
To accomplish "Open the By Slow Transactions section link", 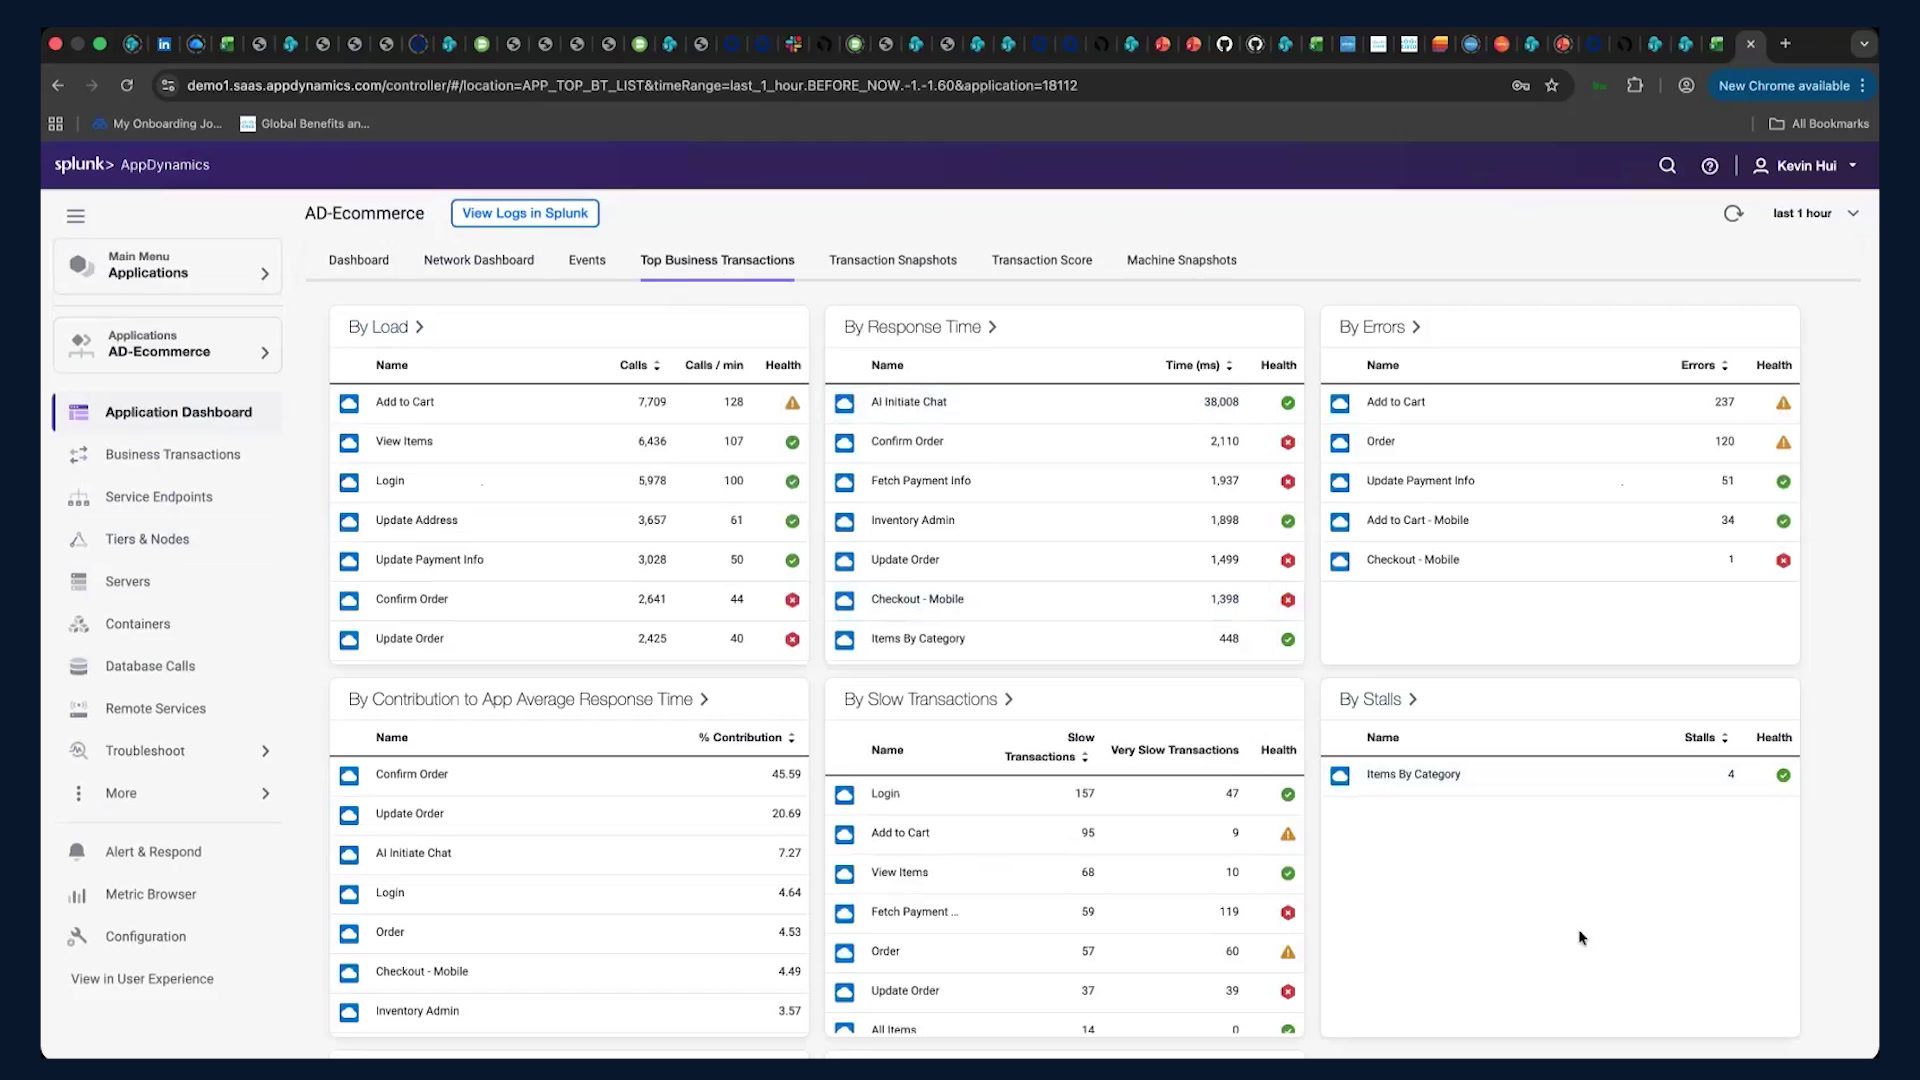I will [x=928, y=700].
